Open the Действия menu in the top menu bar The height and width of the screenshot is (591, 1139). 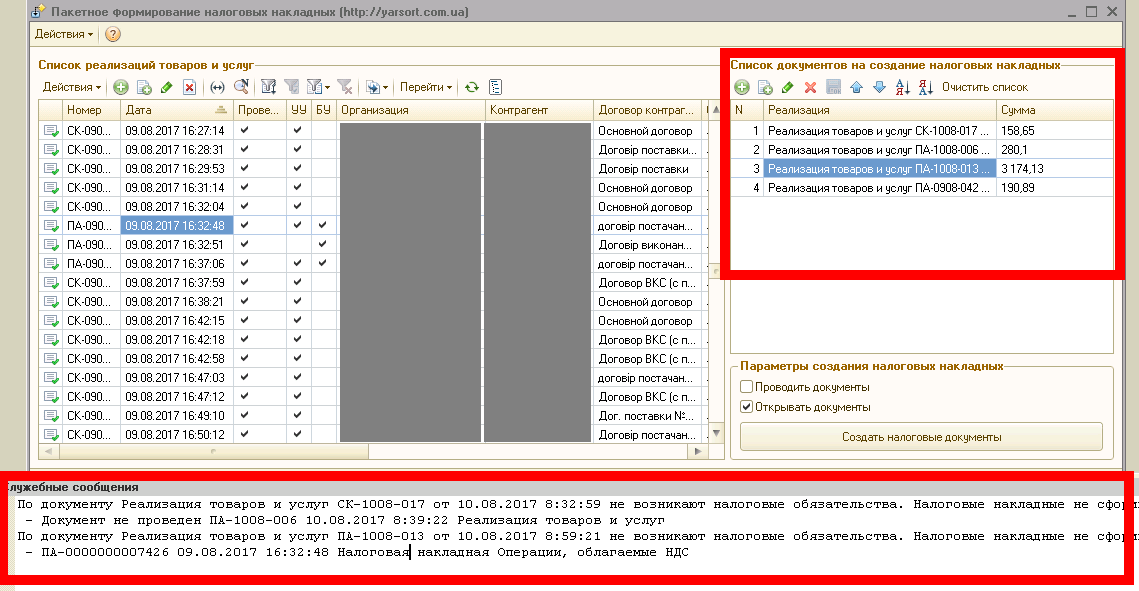click(64, 34)
